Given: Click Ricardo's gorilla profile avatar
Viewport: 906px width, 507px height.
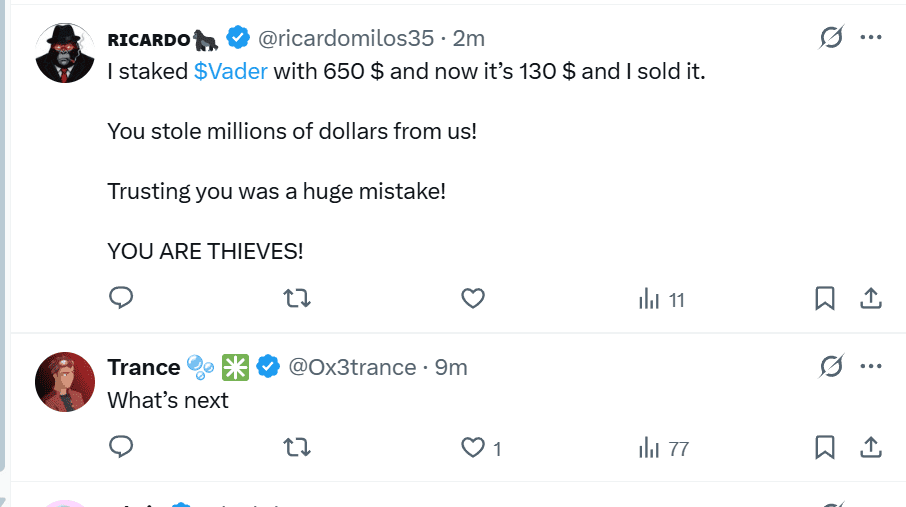Looking at the screenshot, I should point(65,52).
